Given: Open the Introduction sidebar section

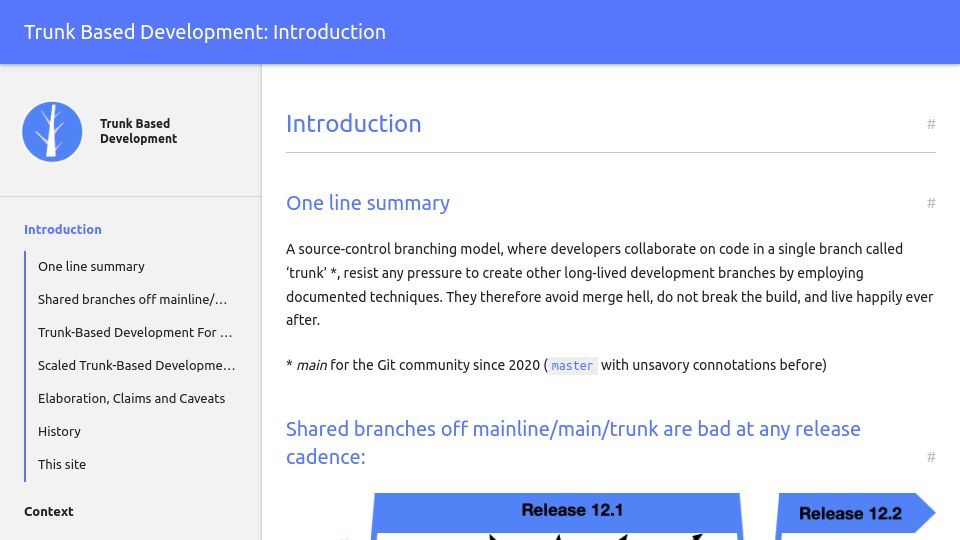Looking at the screenshot, I should tap(62, 230).
